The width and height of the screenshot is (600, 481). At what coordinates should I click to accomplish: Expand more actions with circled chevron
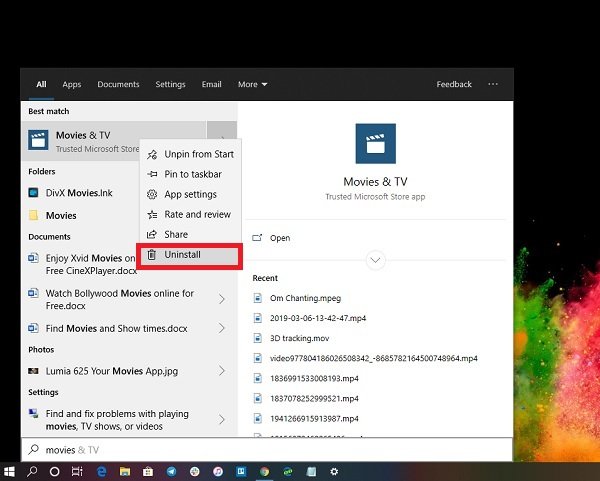pos(375,260)
